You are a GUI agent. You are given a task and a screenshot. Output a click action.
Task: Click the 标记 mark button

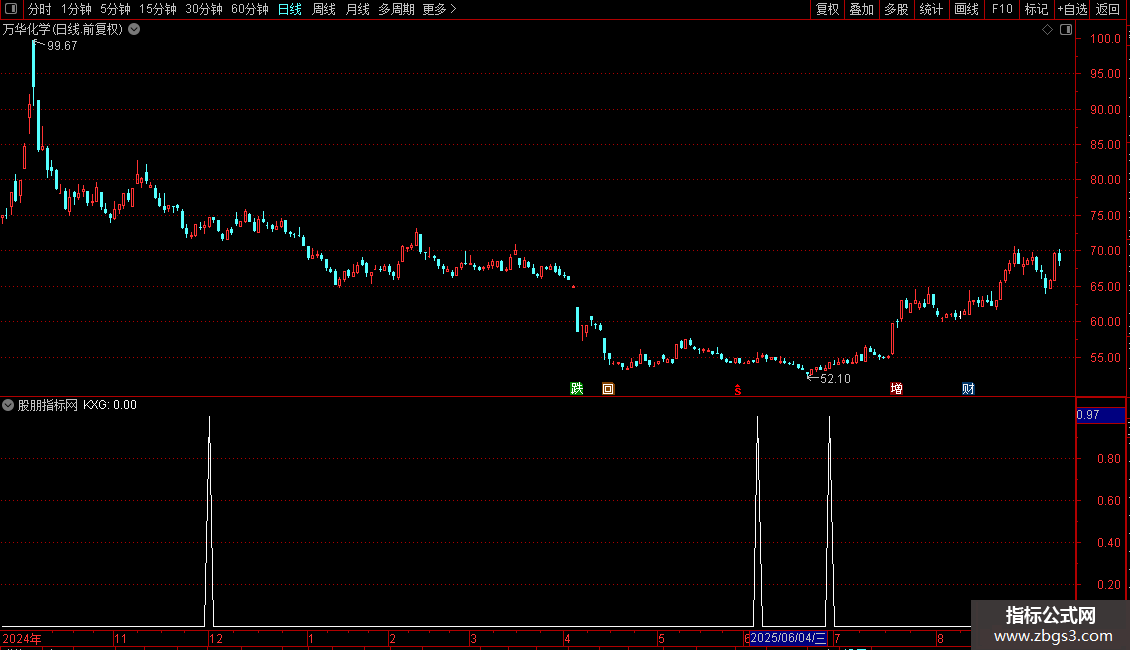1036,9
